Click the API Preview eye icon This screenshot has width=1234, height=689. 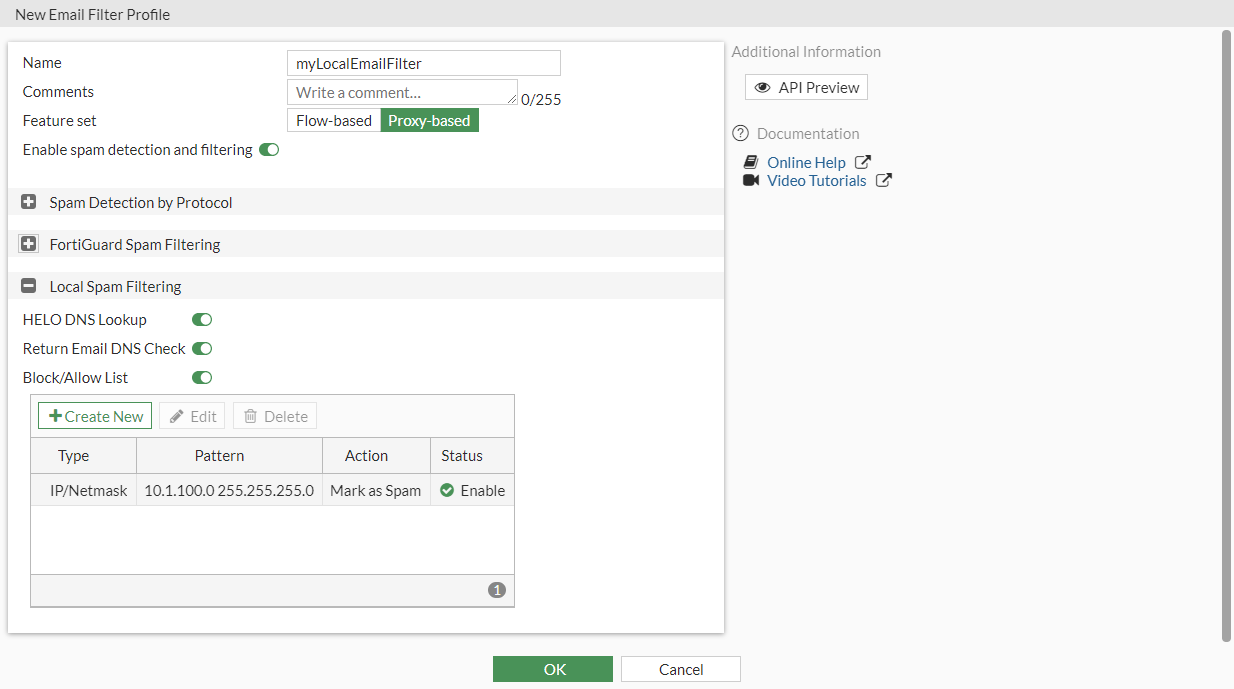(765, 87)
